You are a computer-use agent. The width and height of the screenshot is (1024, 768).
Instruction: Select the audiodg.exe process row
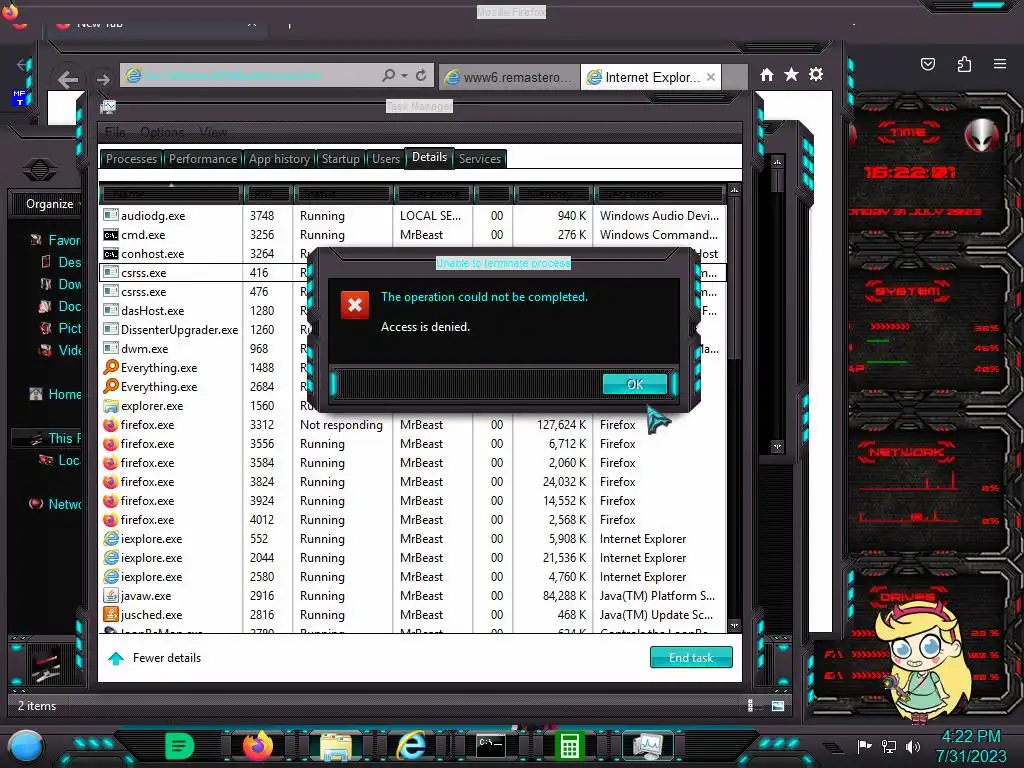413,216
